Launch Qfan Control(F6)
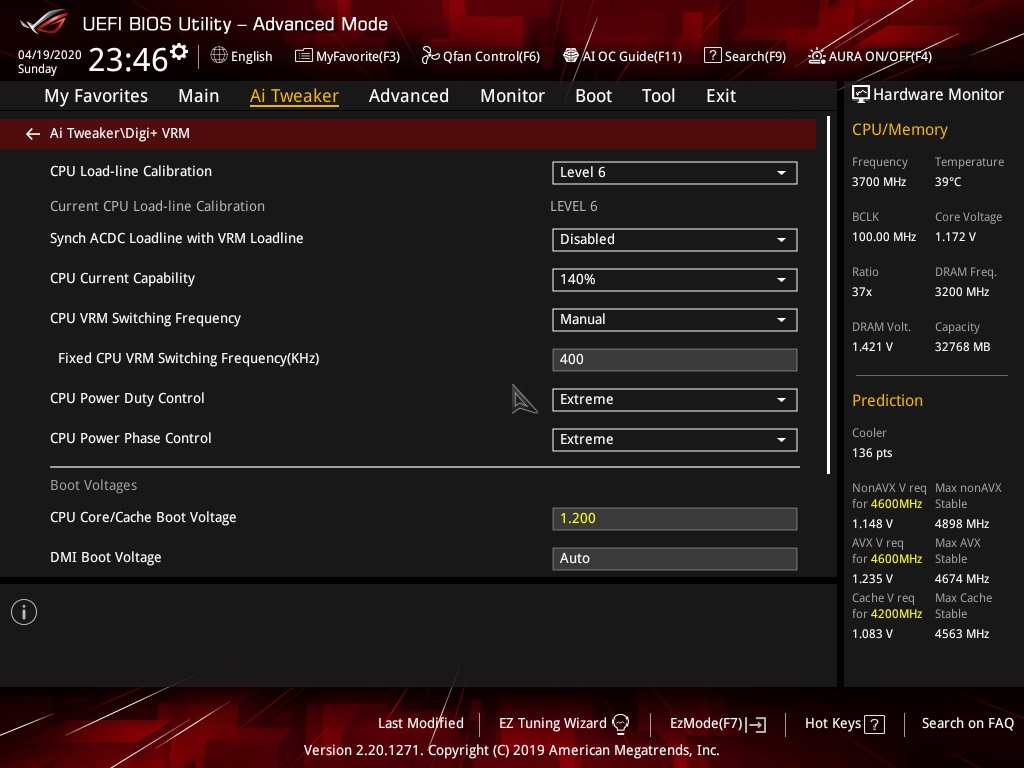The image size is (1024, 768). click(481, 56)
